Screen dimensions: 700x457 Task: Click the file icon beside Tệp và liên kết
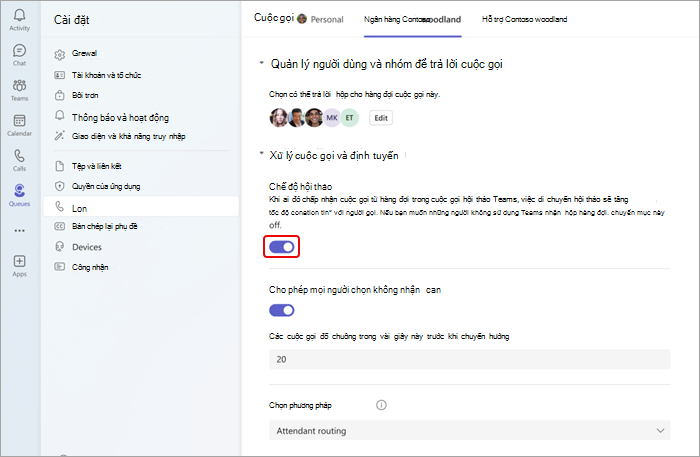[x=59, y=166]
